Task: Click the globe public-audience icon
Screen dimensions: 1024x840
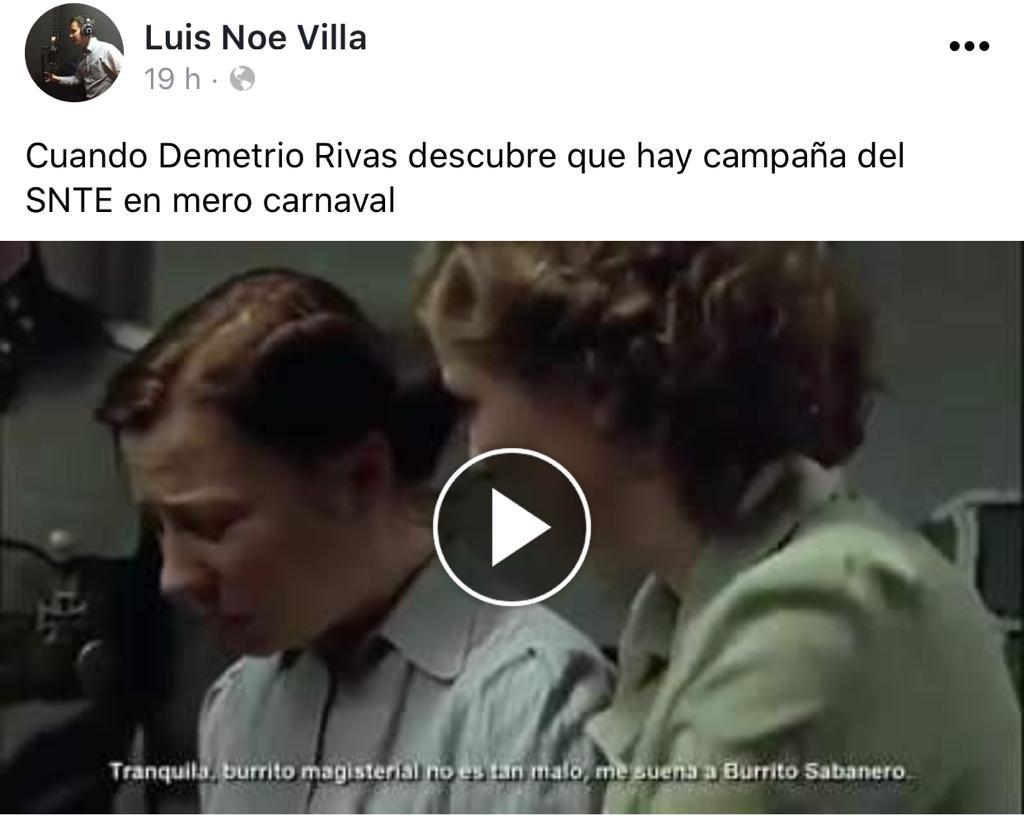Action: point(242,79)
